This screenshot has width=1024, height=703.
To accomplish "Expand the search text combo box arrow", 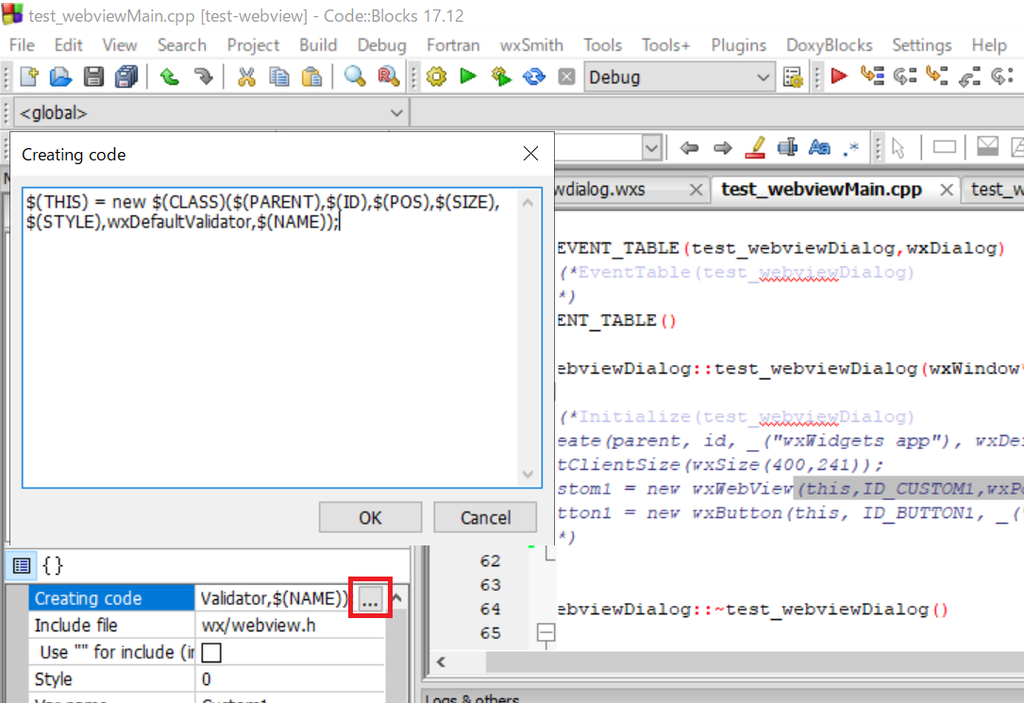I will (651, 146).
